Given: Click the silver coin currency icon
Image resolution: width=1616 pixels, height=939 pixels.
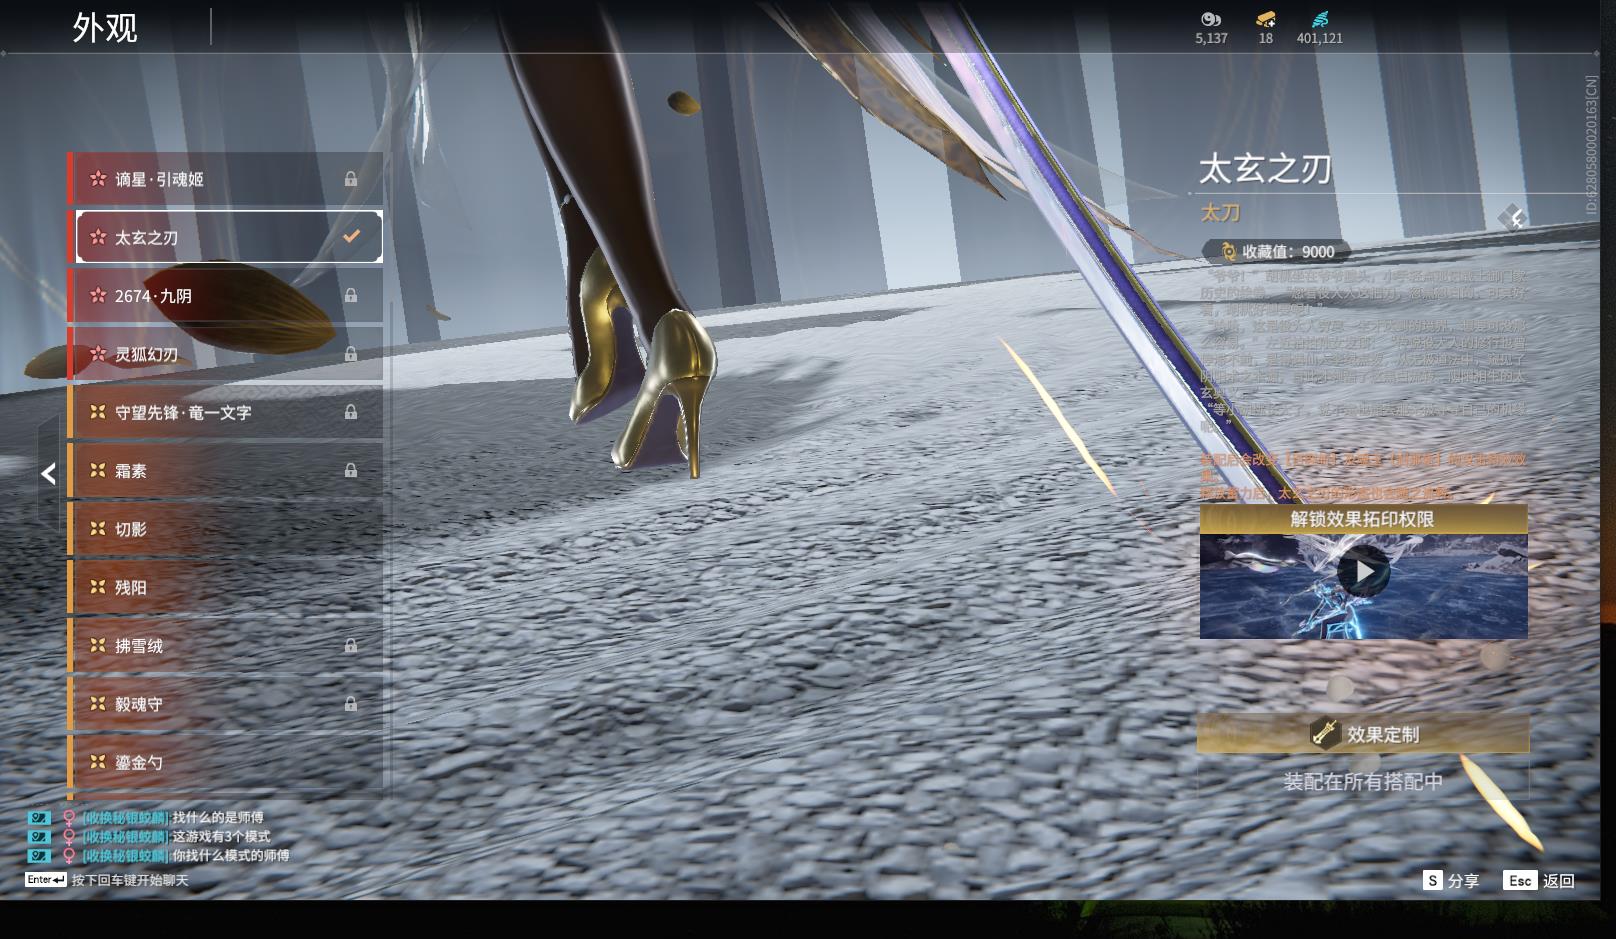Looking at the screenshot, I should click(x=1211, y=19).
